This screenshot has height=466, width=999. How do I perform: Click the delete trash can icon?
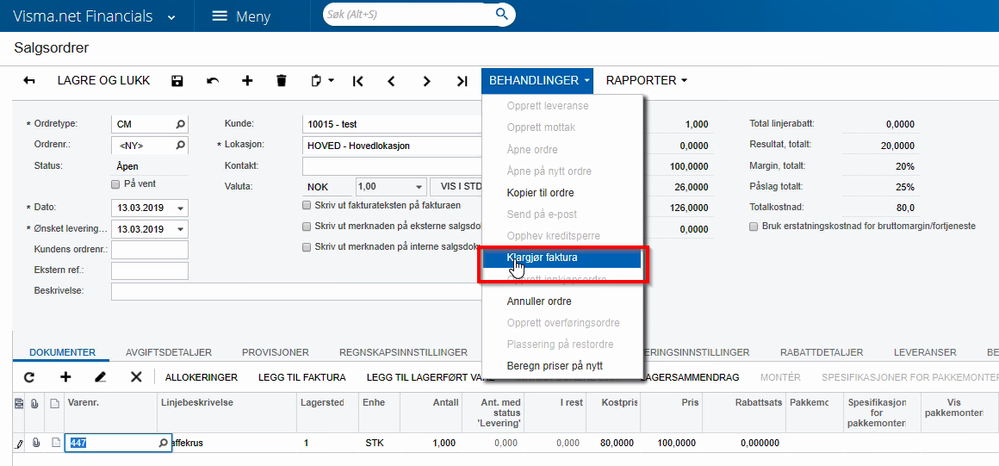pyautogui.click(x=281, y=81)
